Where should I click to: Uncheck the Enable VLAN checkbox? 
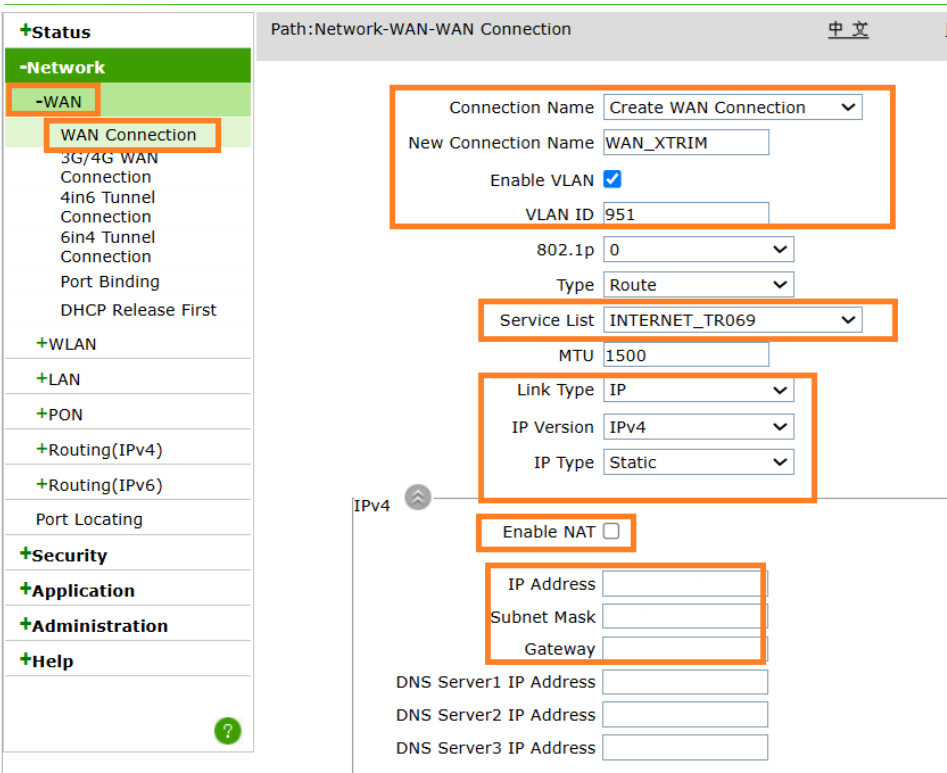pos(613,180)
